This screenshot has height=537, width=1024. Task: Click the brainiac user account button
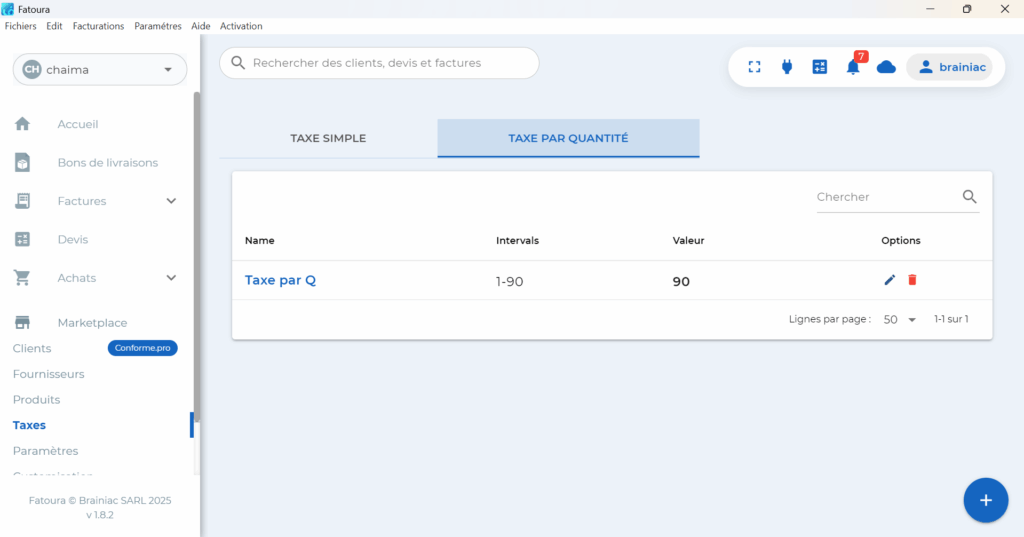(949, 67)
